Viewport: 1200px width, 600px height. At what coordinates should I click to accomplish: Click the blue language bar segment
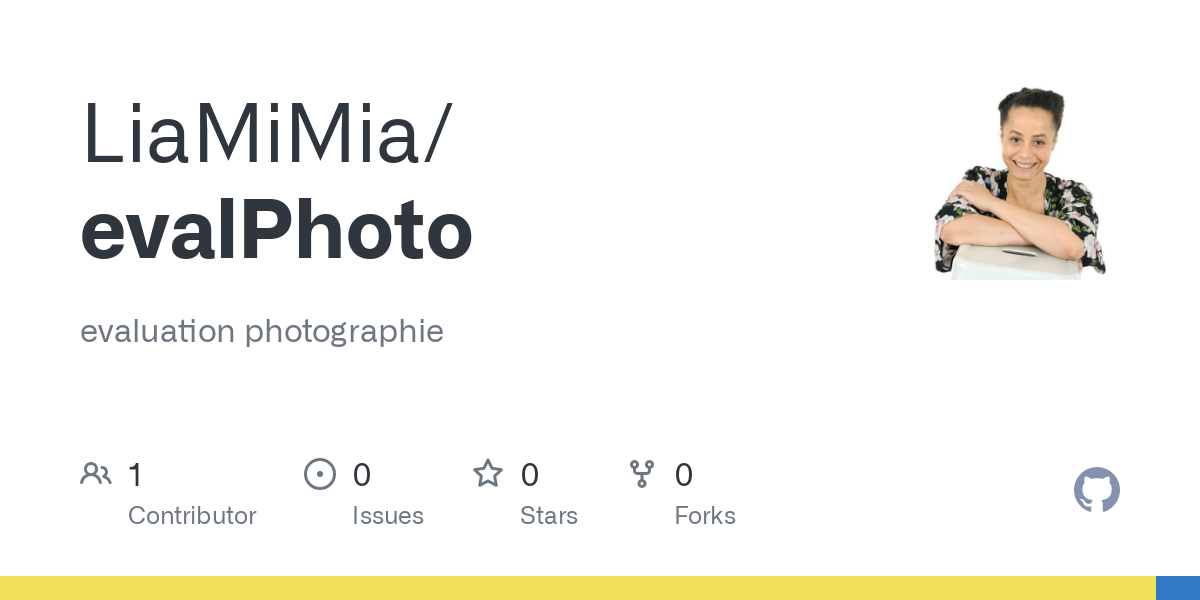point(1178,588)
